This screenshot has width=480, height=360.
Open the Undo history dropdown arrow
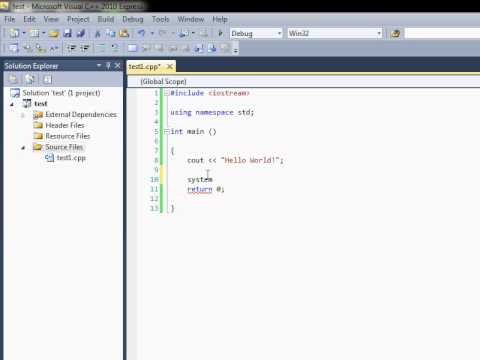pos(152,33)
